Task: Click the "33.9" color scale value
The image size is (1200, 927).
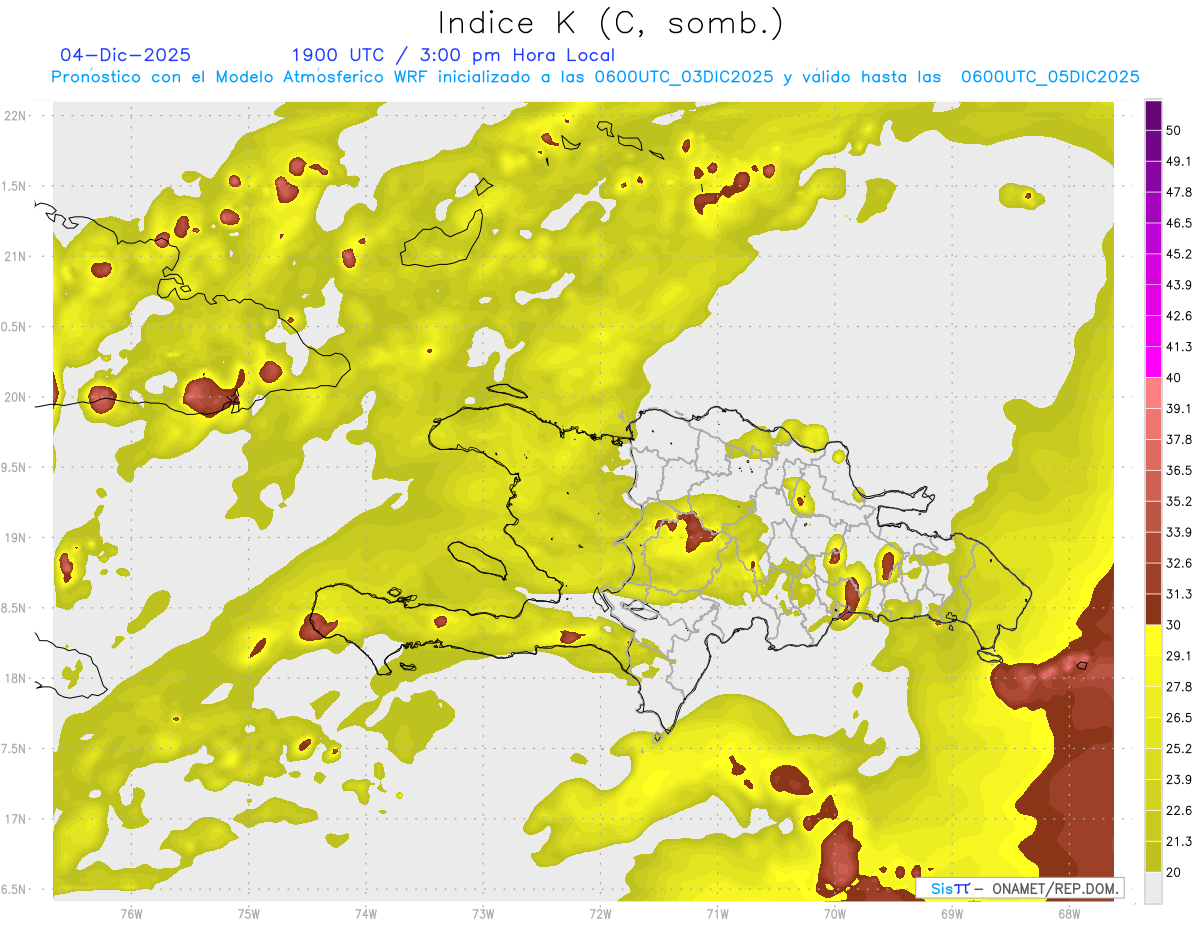Action: coord(1179,532)
